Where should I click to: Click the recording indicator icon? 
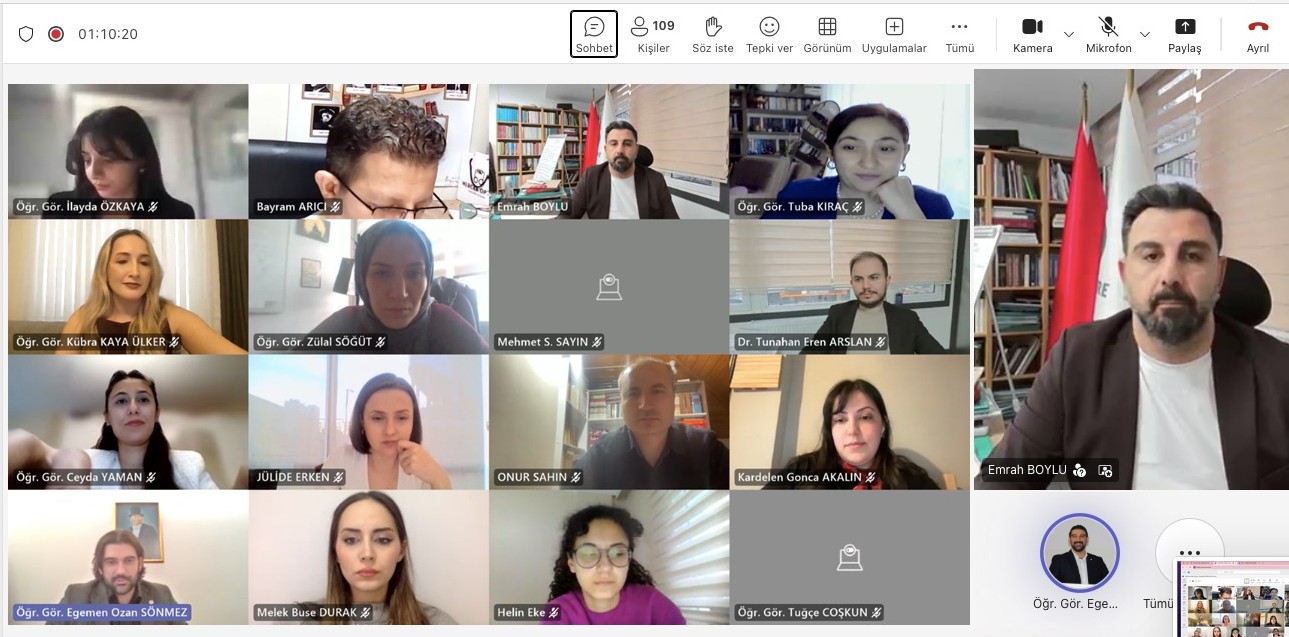(56, 34)
